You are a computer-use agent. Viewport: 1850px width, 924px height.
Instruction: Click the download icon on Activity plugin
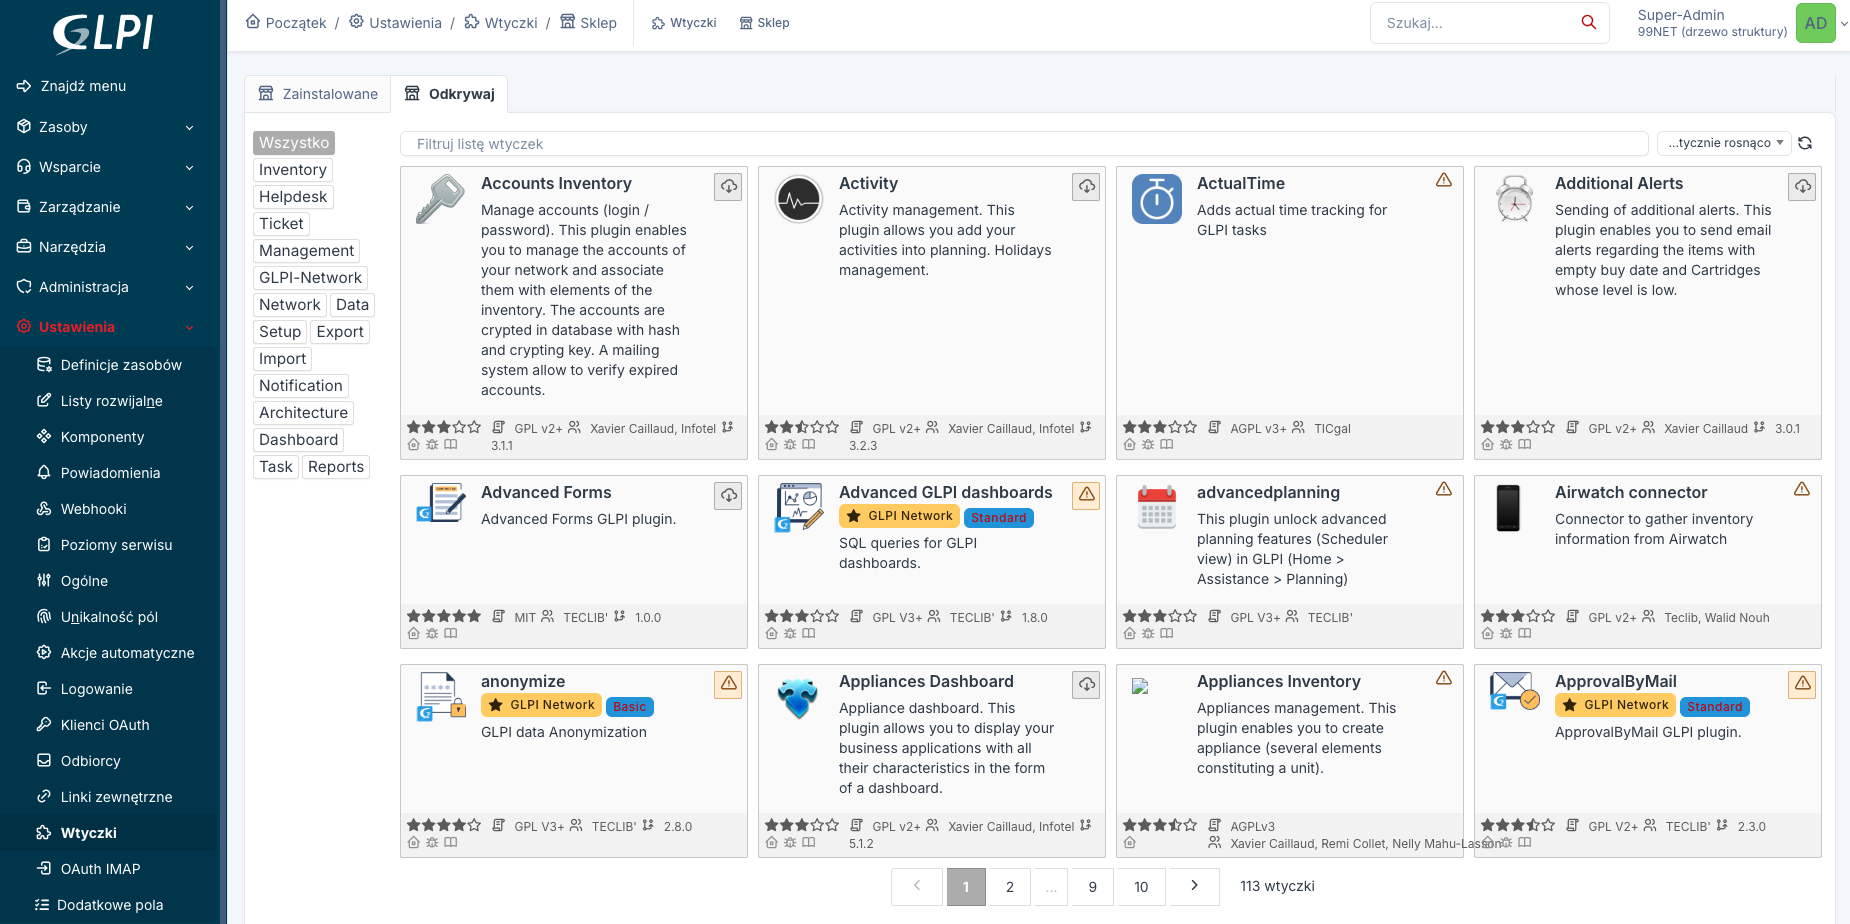pyautogui.click(x=1087, y=187)
